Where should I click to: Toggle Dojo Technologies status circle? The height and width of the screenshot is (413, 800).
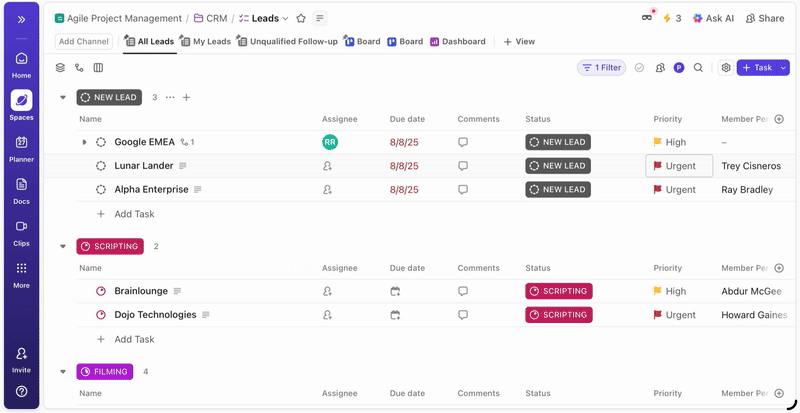(101, 315)
